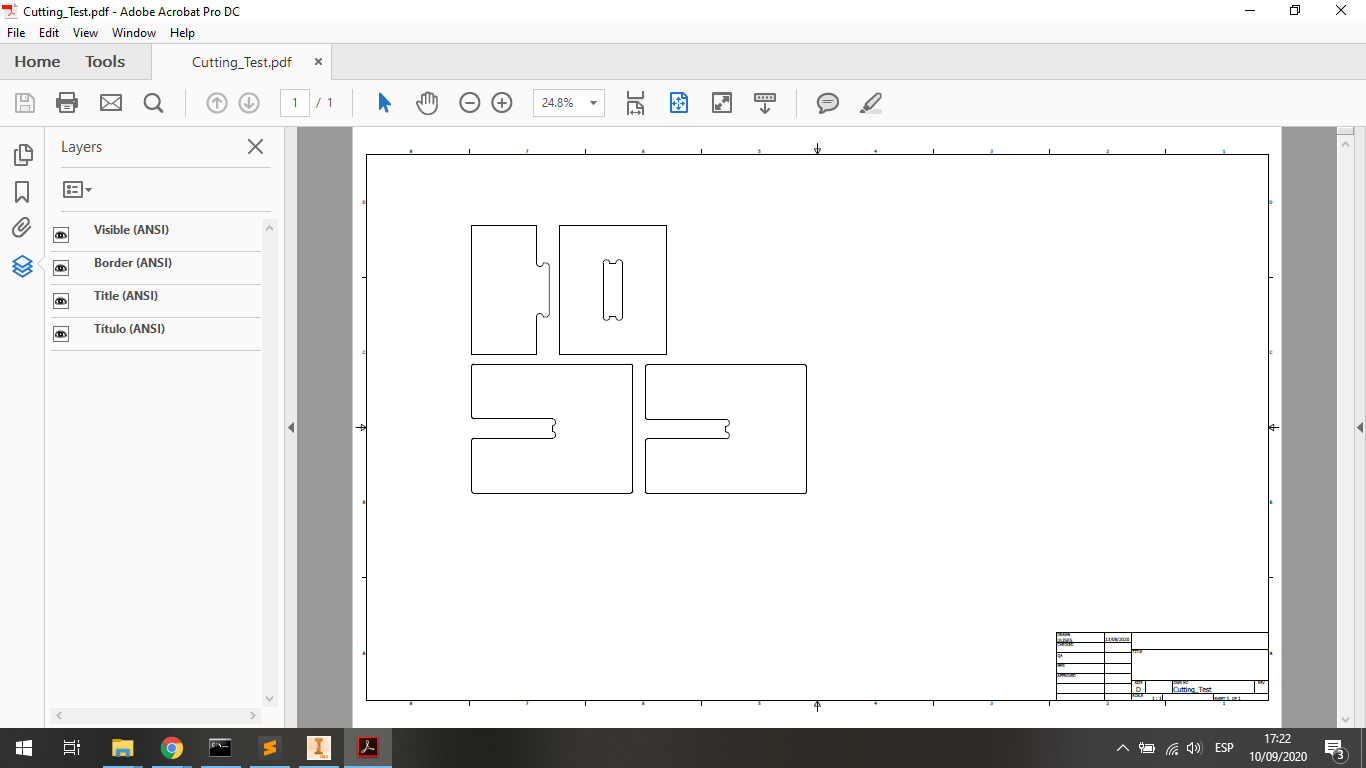Open the File menu
Screen dimensions: 1366x768
tap(15, 33)
